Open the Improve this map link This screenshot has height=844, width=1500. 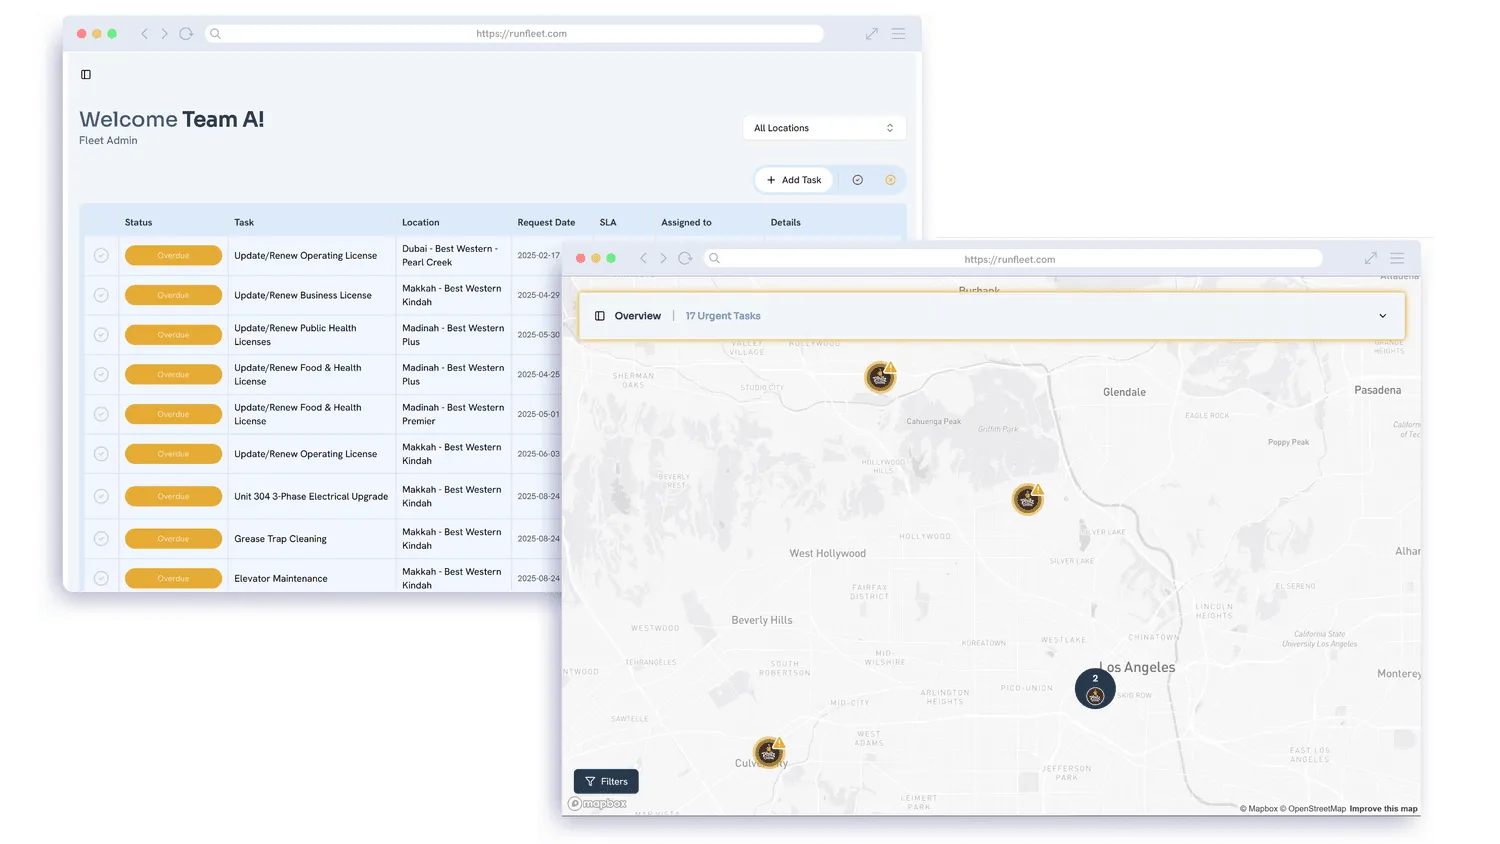pos(1383,809)
